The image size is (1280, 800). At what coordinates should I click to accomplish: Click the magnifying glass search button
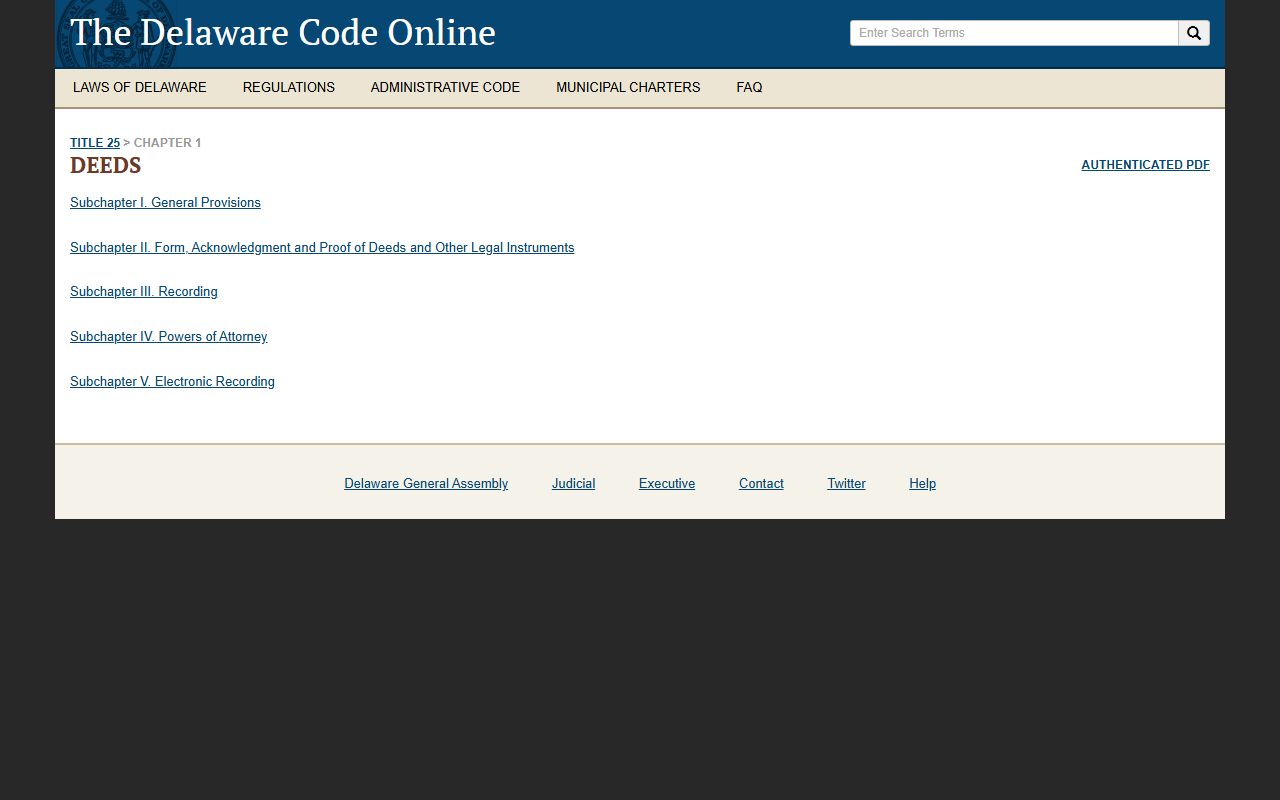[1194, 33]
